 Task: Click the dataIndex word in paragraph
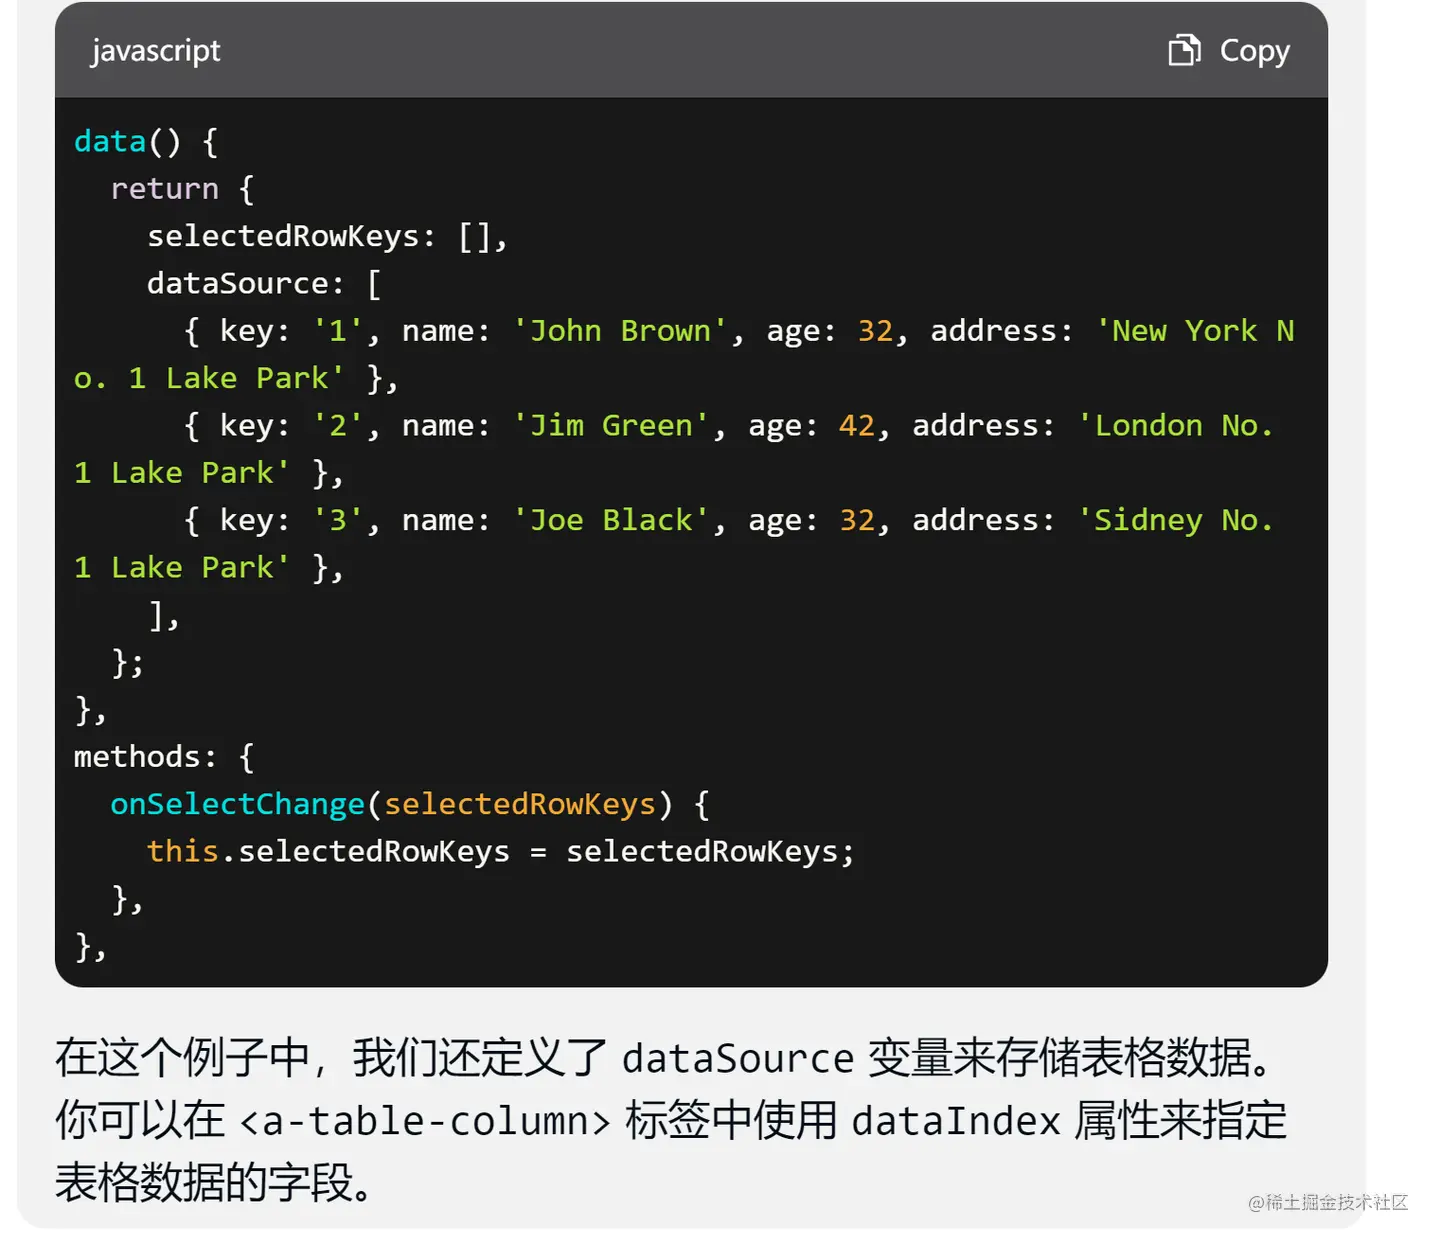956,1121
